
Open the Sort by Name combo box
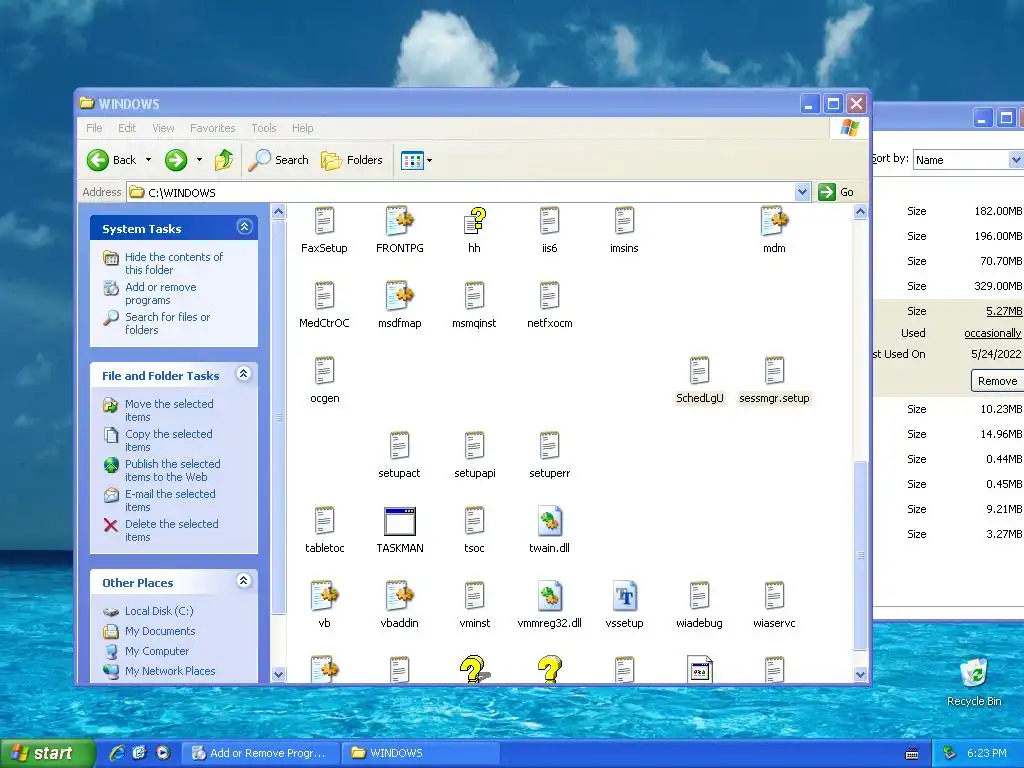(968, 160)
